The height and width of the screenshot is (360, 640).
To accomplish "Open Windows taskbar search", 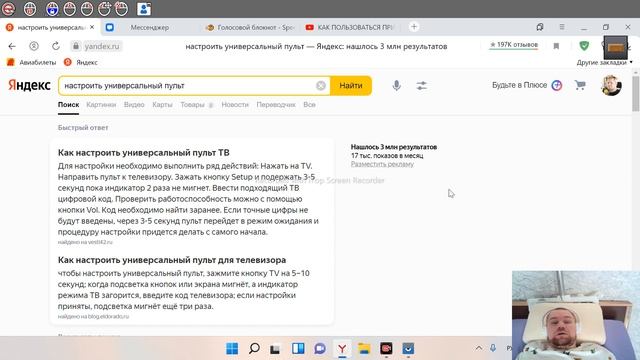I will (x=254, y=349).
